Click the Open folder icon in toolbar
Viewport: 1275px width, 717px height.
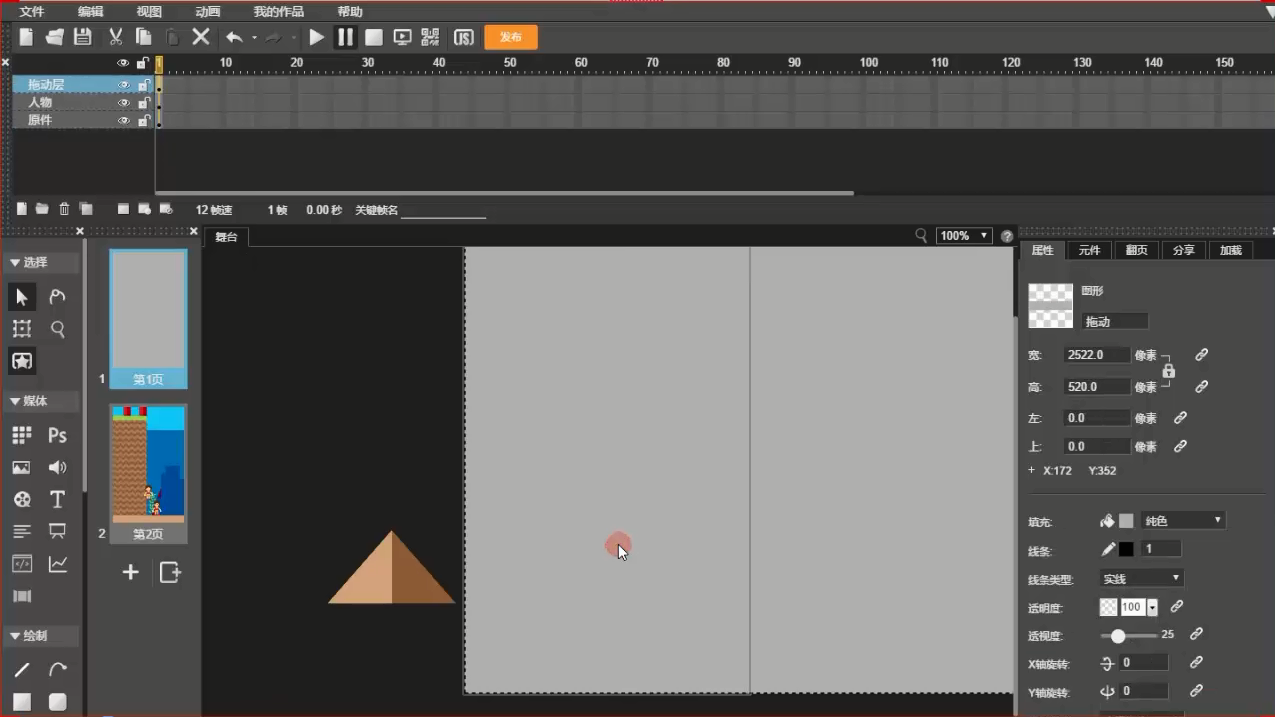click(55, 37)
